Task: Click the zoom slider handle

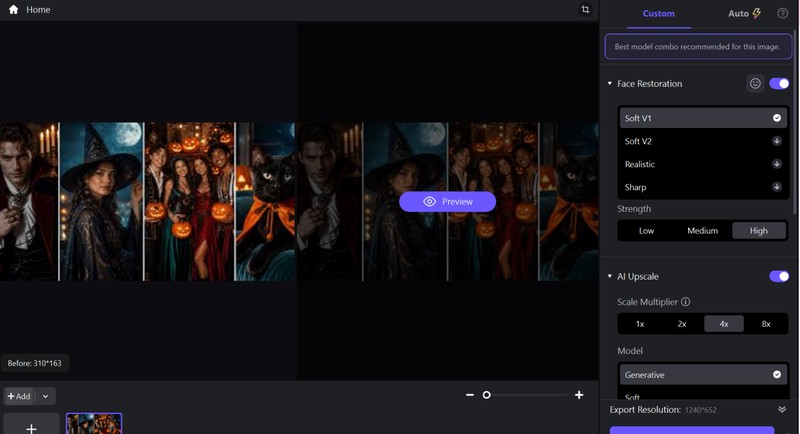Action: [487, 395]
